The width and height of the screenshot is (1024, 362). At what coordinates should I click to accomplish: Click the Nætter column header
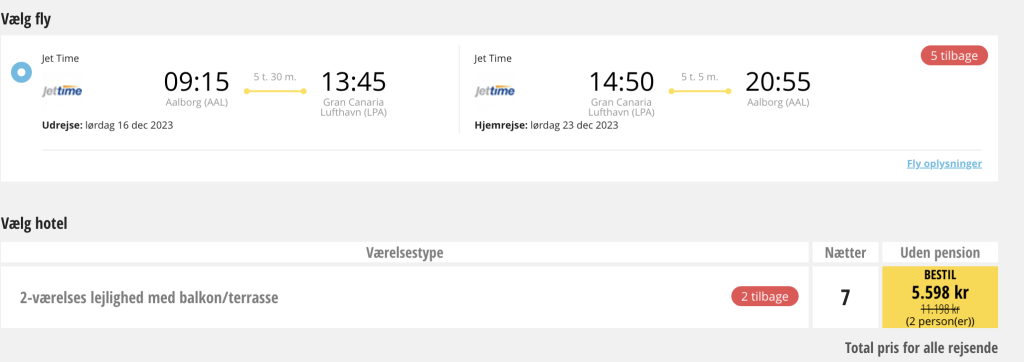click(x=845, y=252)
